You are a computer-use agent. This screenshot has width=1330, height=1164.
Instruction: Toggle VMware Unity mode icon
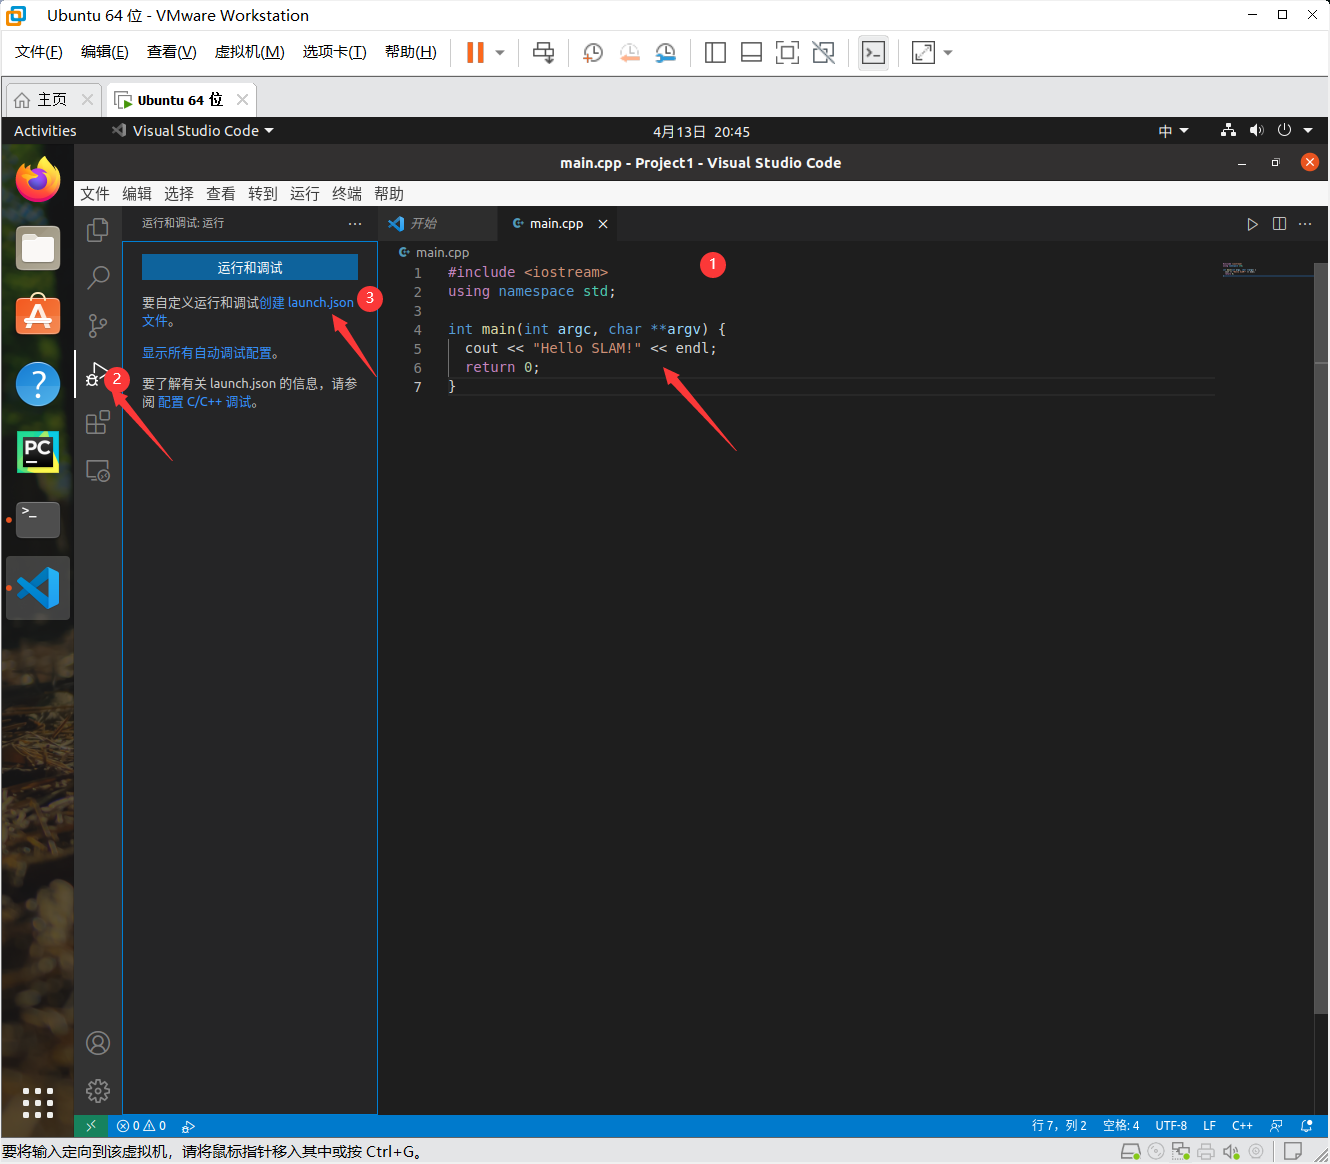pos(823,53)
